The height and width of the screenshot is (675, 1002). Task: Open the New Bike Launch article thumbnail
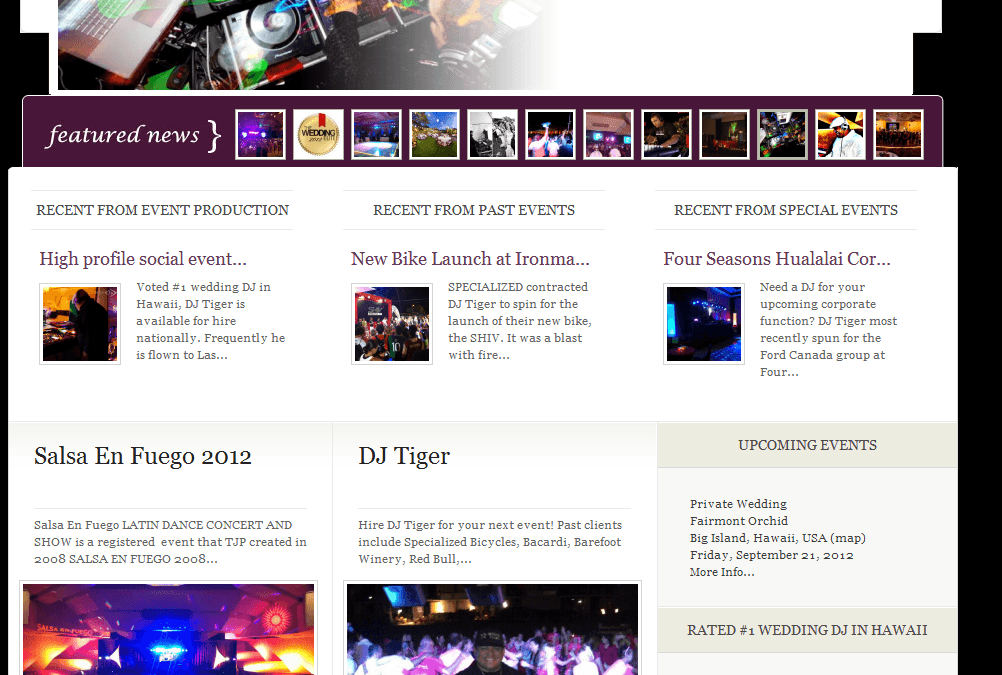(x=392, y=324)
